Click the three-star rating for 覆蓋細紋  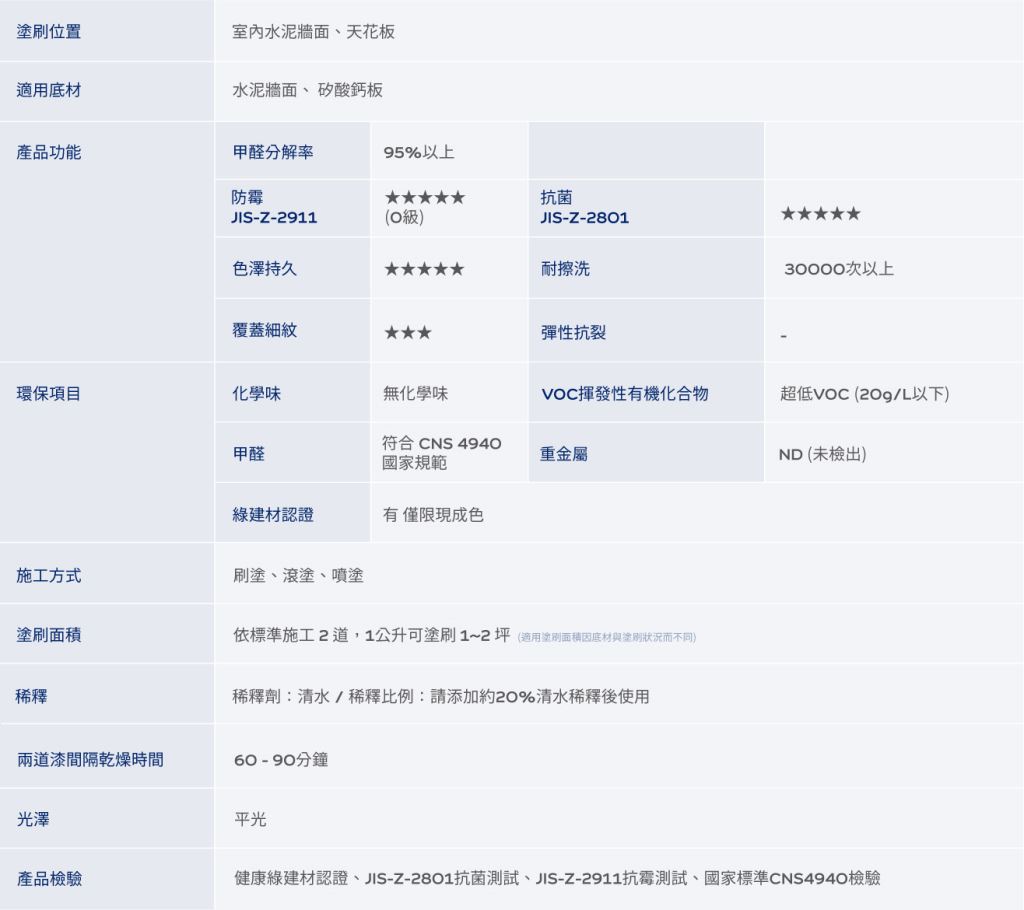(408, 333)
